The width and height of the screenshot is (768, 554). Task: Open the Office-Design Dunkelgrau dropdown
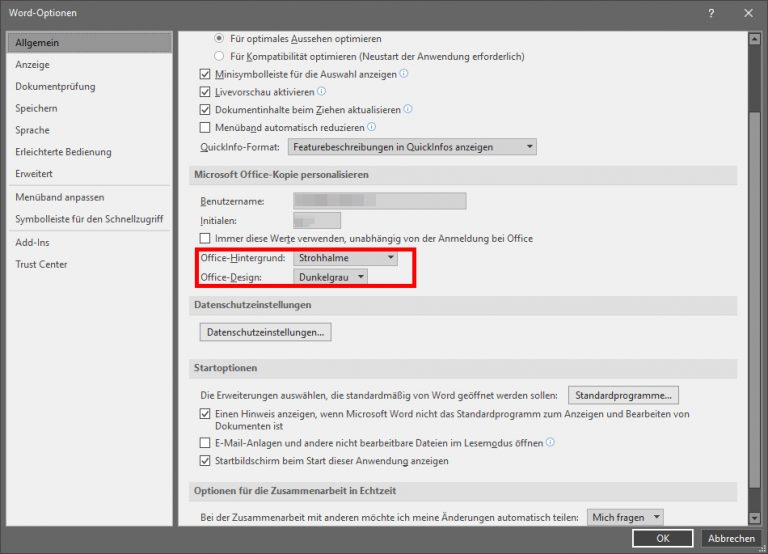tap(330, 277)
